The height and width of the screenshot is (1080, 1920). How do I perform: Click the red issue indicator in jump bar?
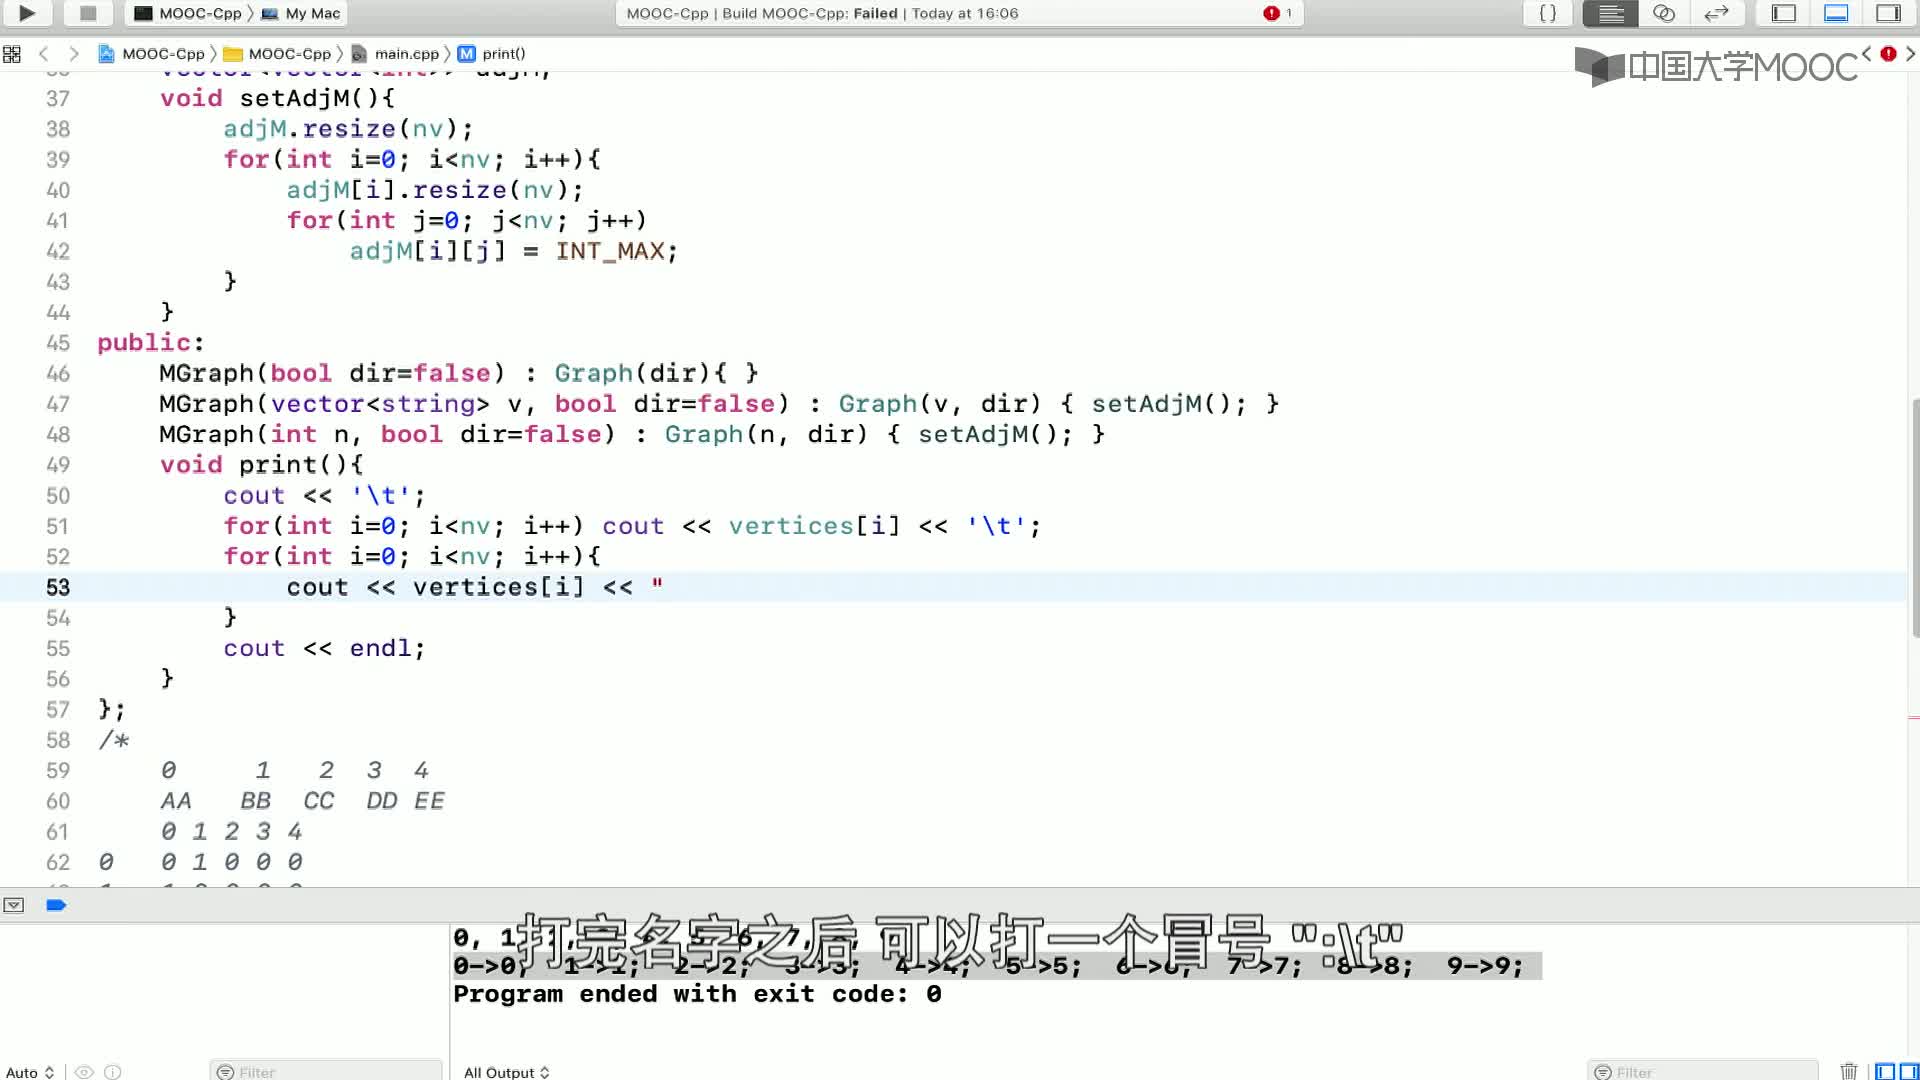pyautogui.click(x=1888, y=54)
